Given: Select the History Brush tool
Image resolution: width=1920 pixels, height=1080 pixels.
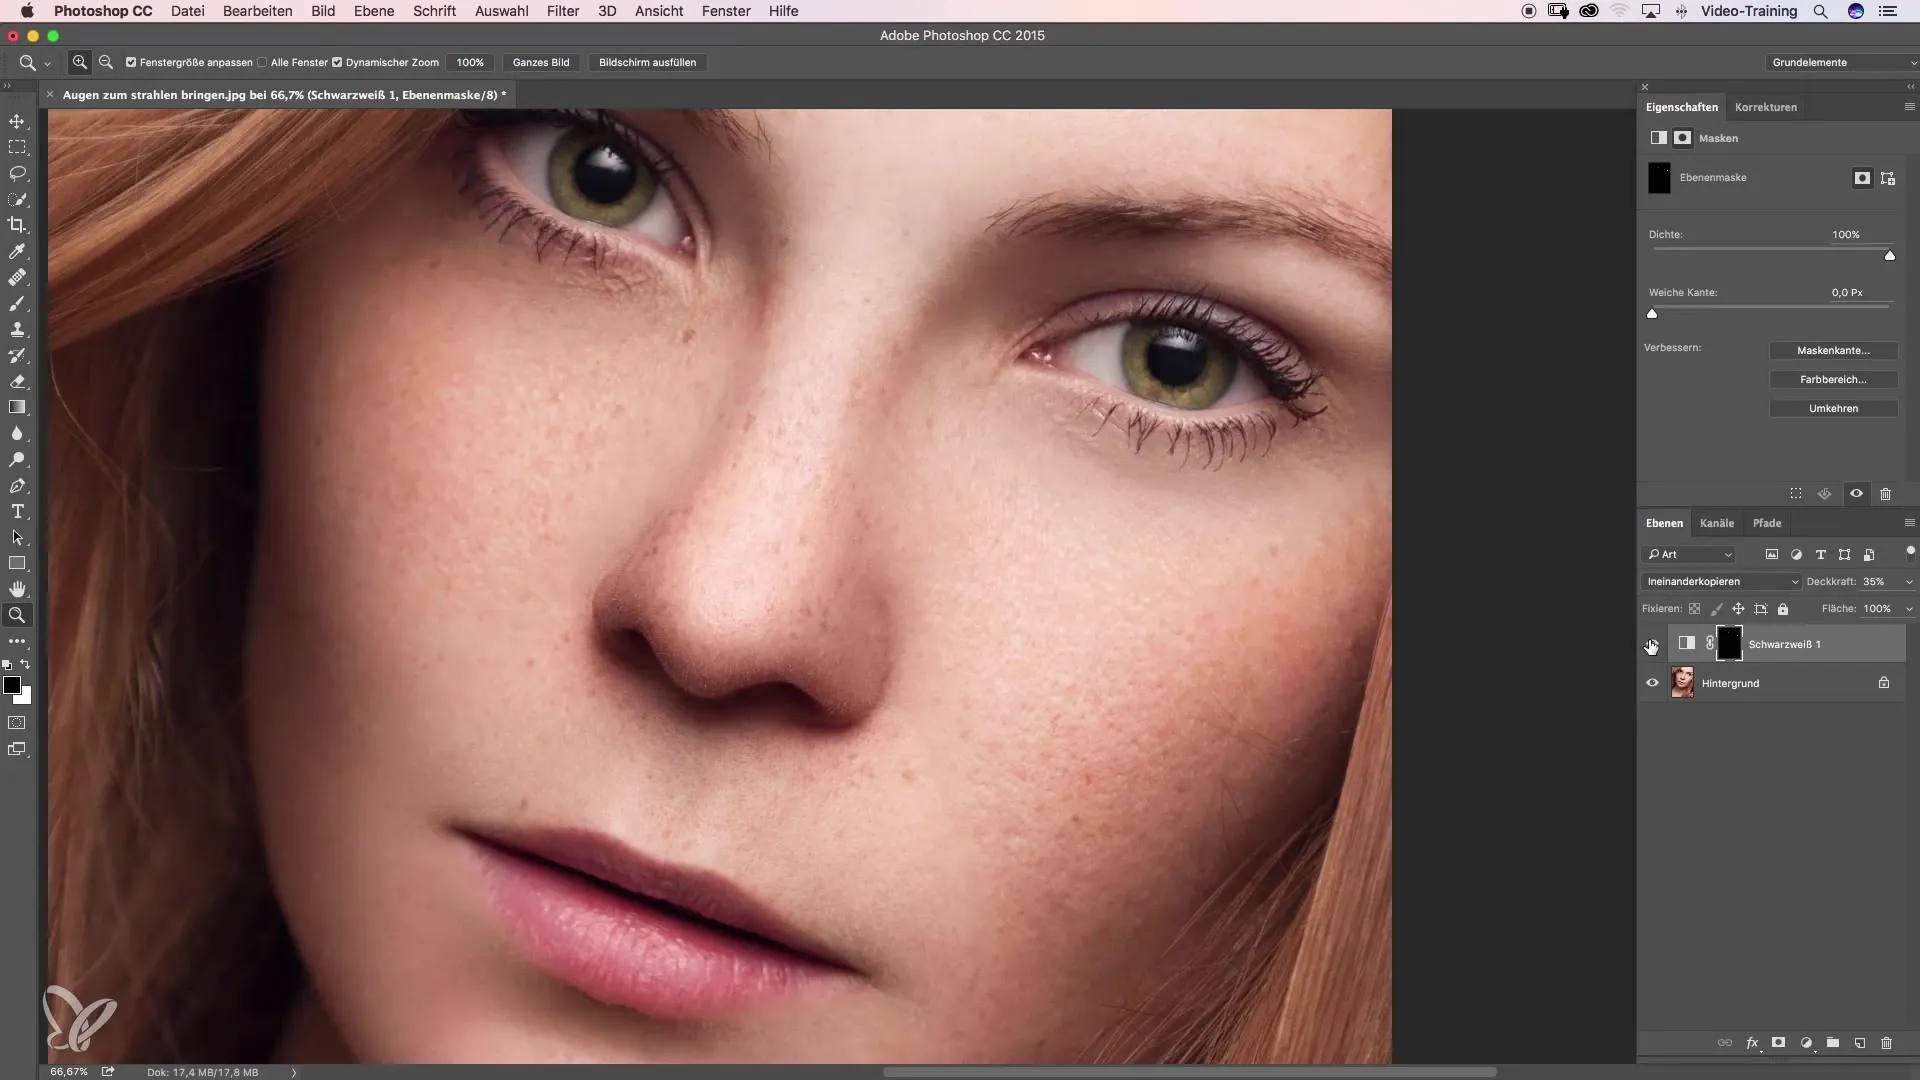Looking at the screenshot, I should [17, 355].
